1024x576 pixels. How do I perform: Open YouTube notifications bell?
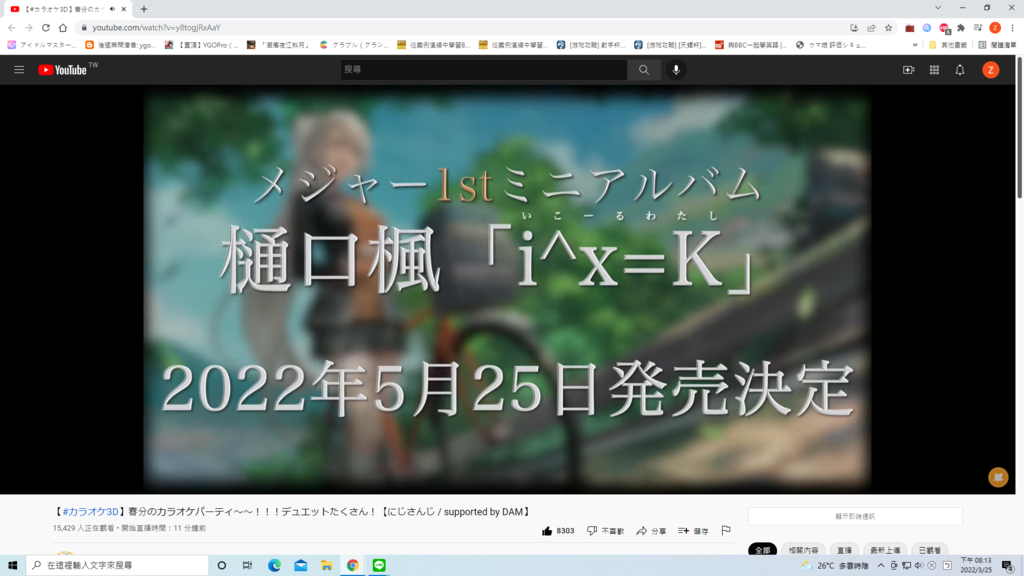(x=960, y=70)
